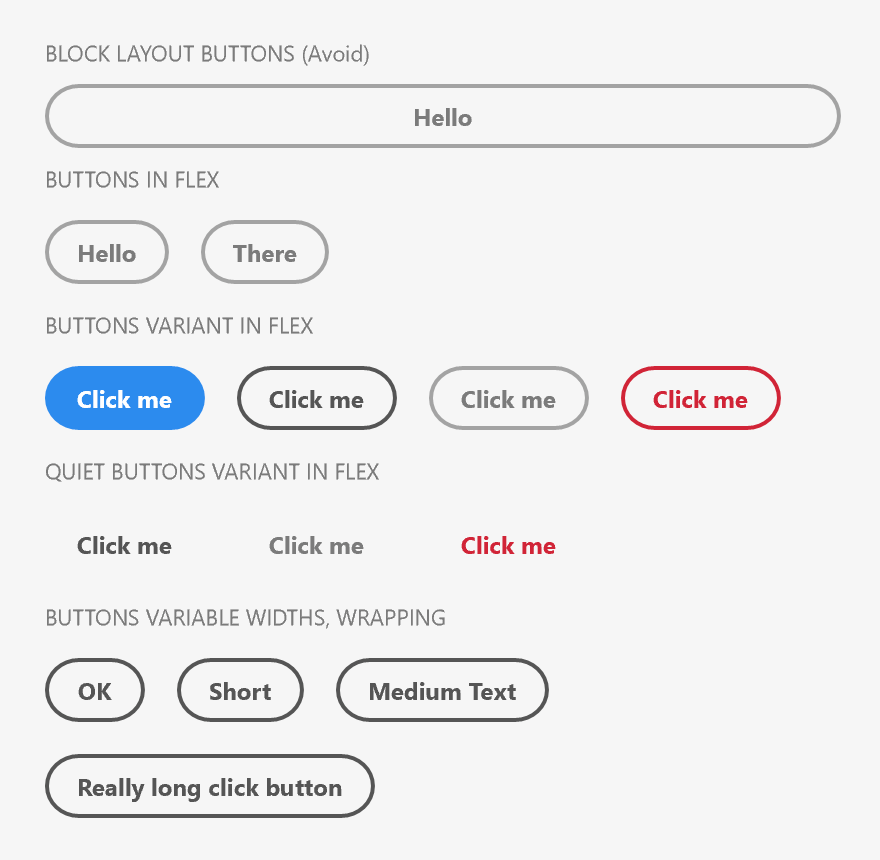The image size is (880, 860).
Task: Click the Short button
Action: [x=240, y=690]
